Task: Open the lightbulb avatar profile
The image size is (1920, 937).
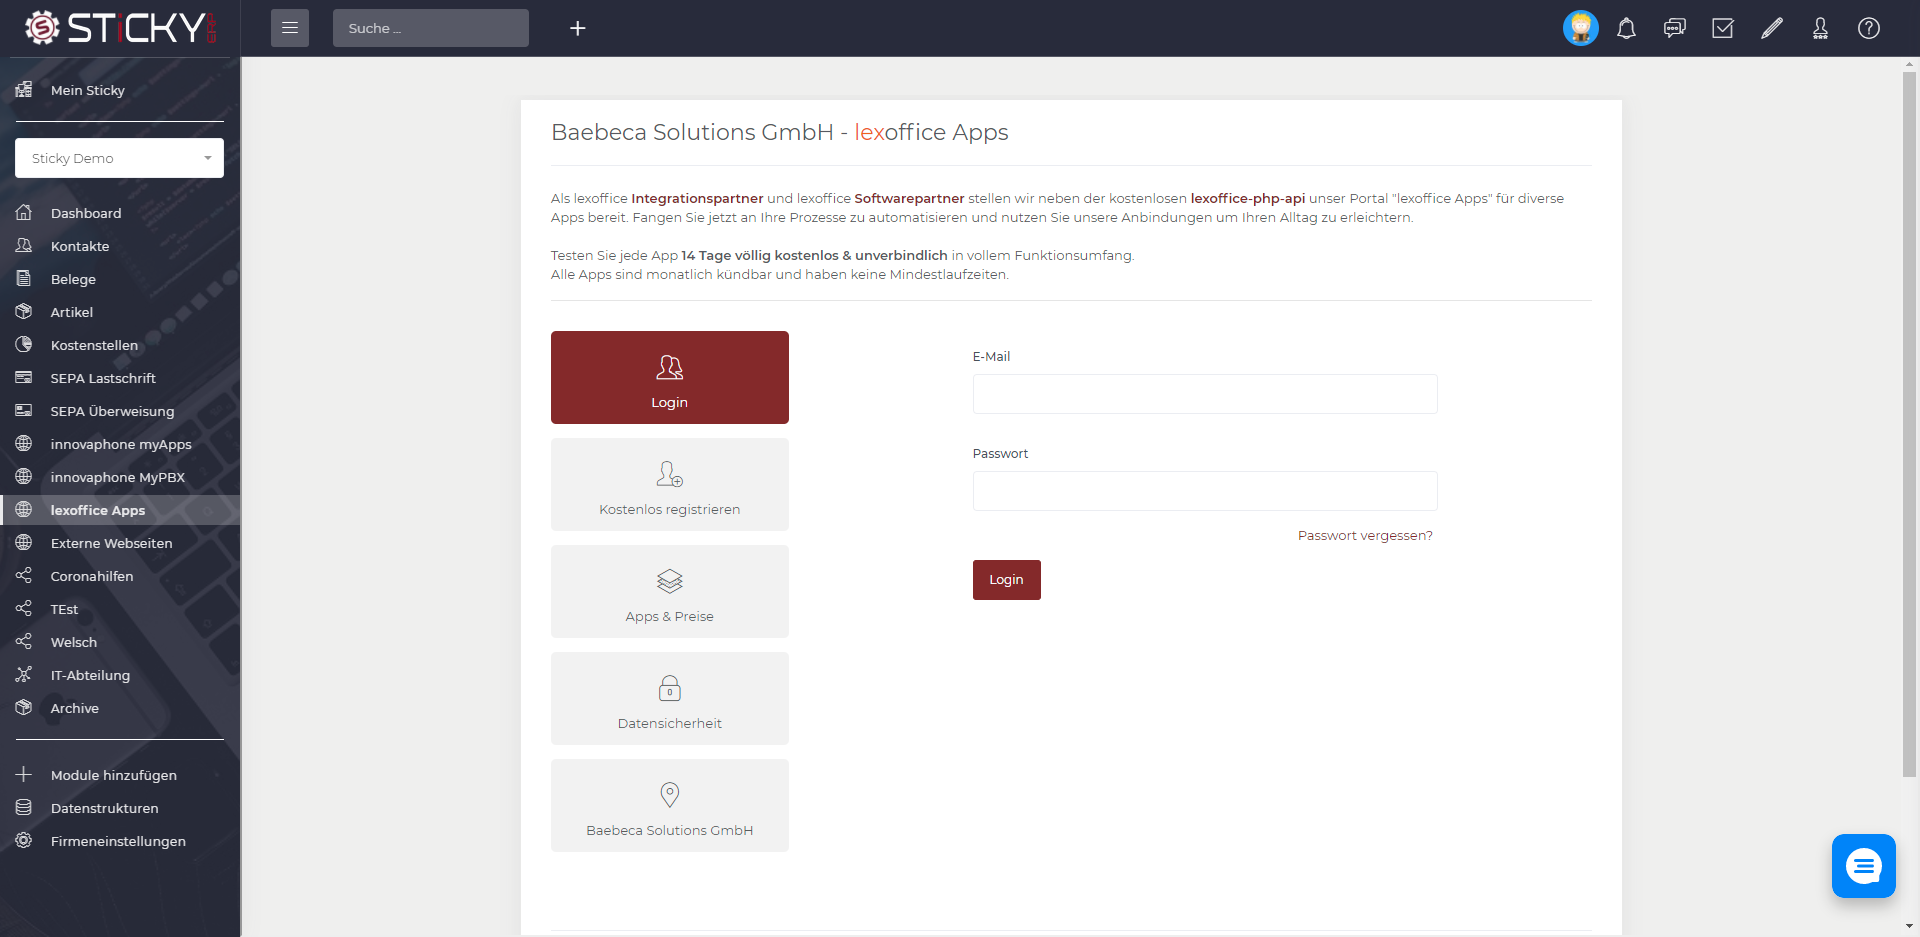Action: (x=1581, y=28)
